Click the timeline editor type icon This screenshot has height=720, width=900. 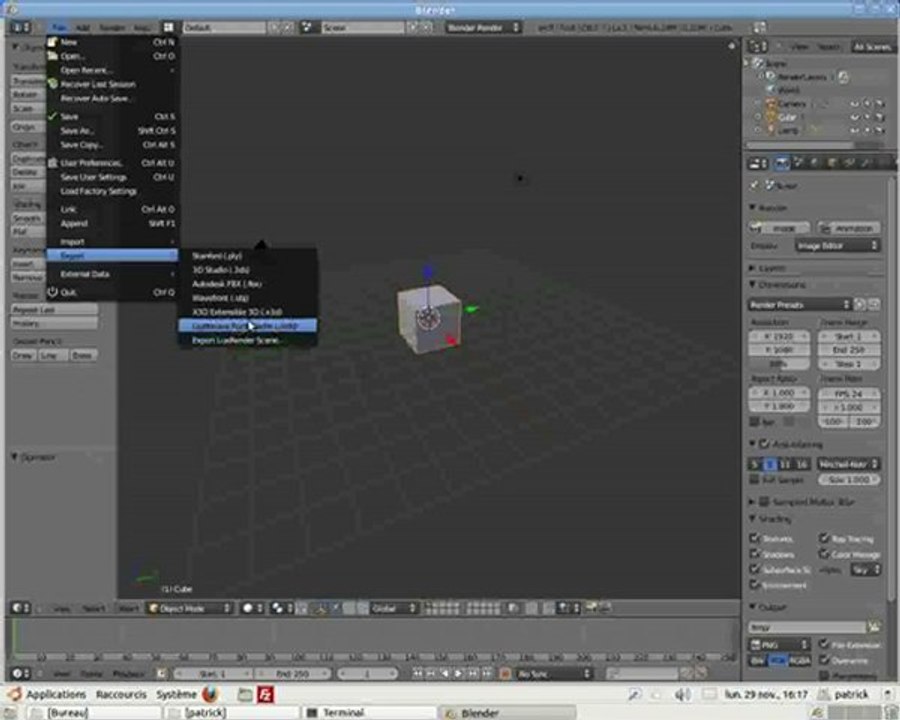[21, 673]
